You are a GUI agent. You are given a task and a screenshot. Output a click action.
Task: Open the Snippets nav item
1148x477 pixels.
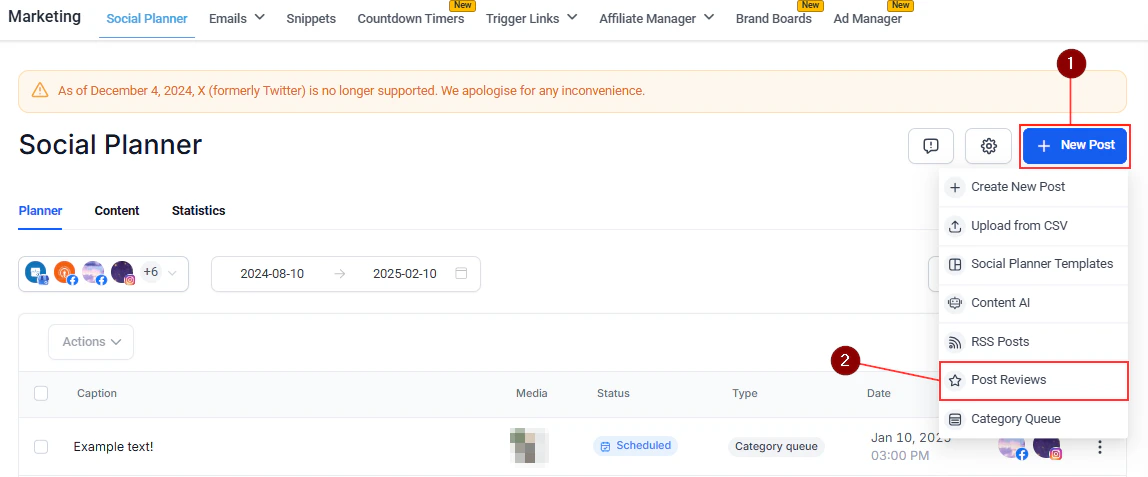coord(311,19)
